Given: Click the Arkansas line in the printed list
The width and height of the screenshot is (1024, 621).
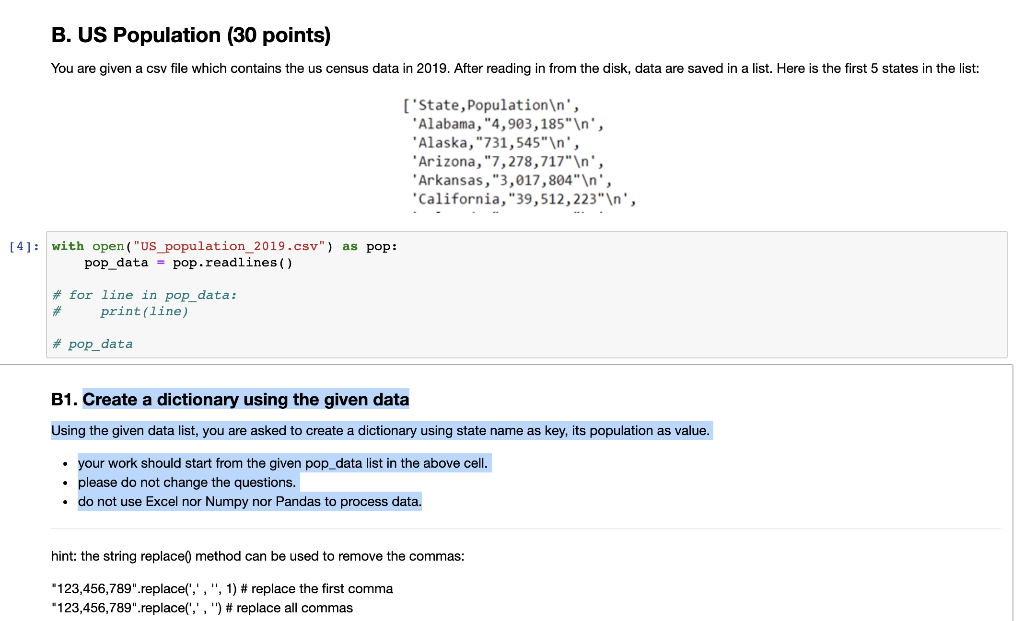Looking at the screenshot, I should tap(514, 180).
